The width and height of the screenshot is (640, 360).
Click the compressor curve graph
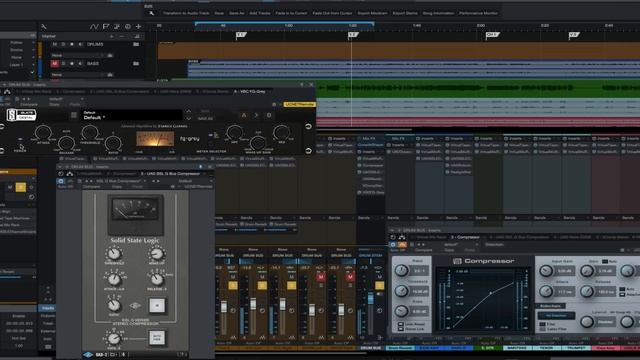483,300
